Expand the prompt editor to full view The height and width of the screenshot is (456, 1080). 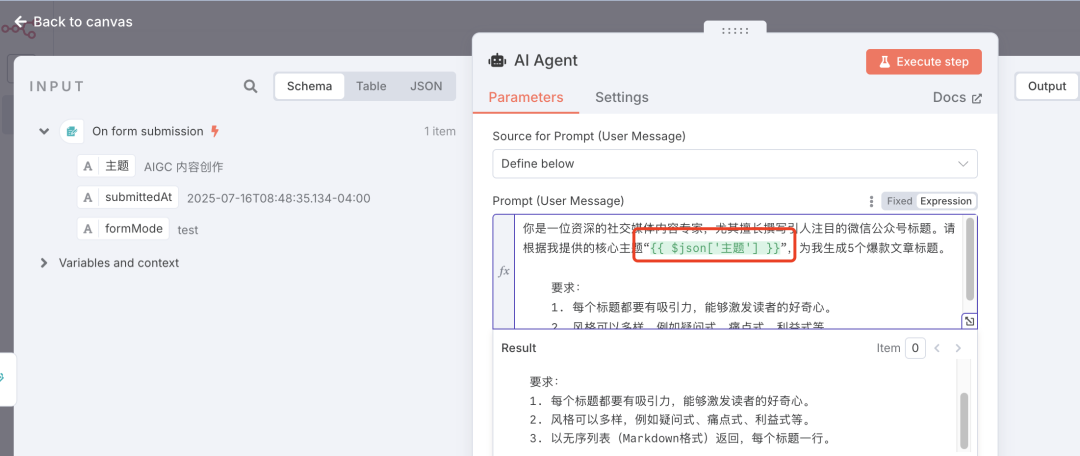pos(968,321)
